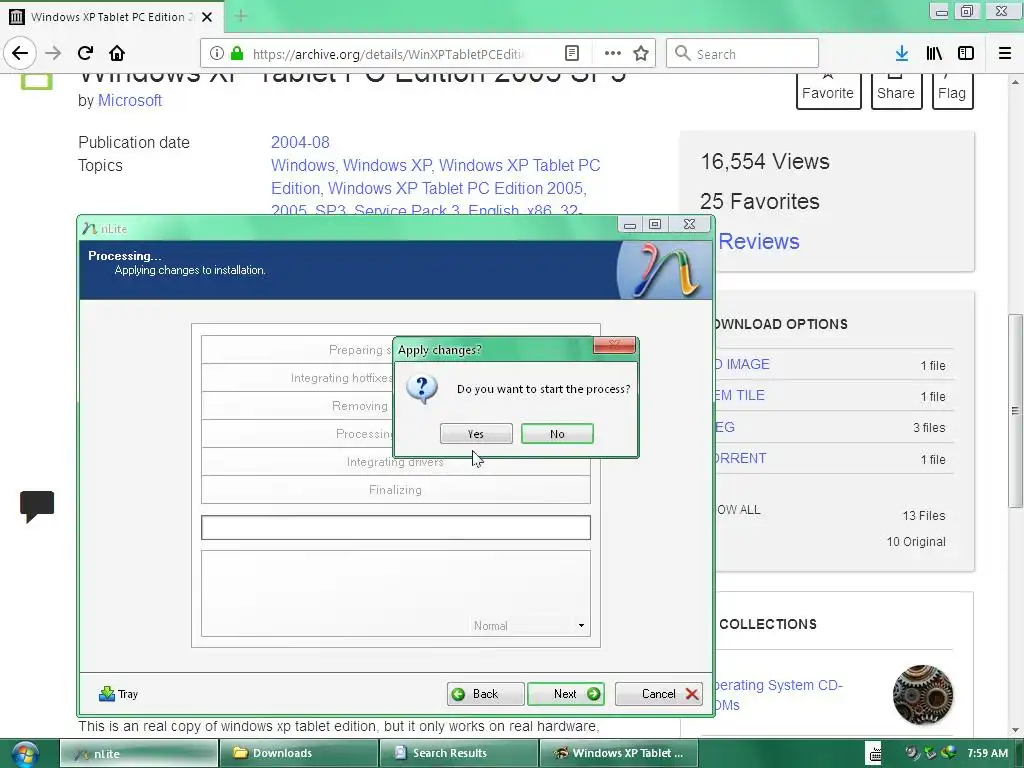This screenshot has height=768, width=1024.
Task: Bookmark this page with star icon
Action: point(641,54)
